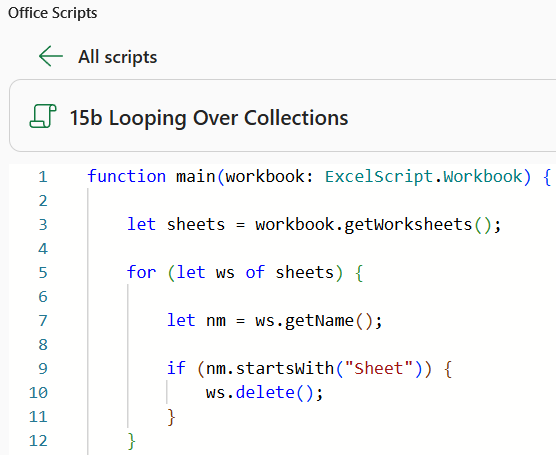Click line number 3 in the gutter

tap(43, 224)
